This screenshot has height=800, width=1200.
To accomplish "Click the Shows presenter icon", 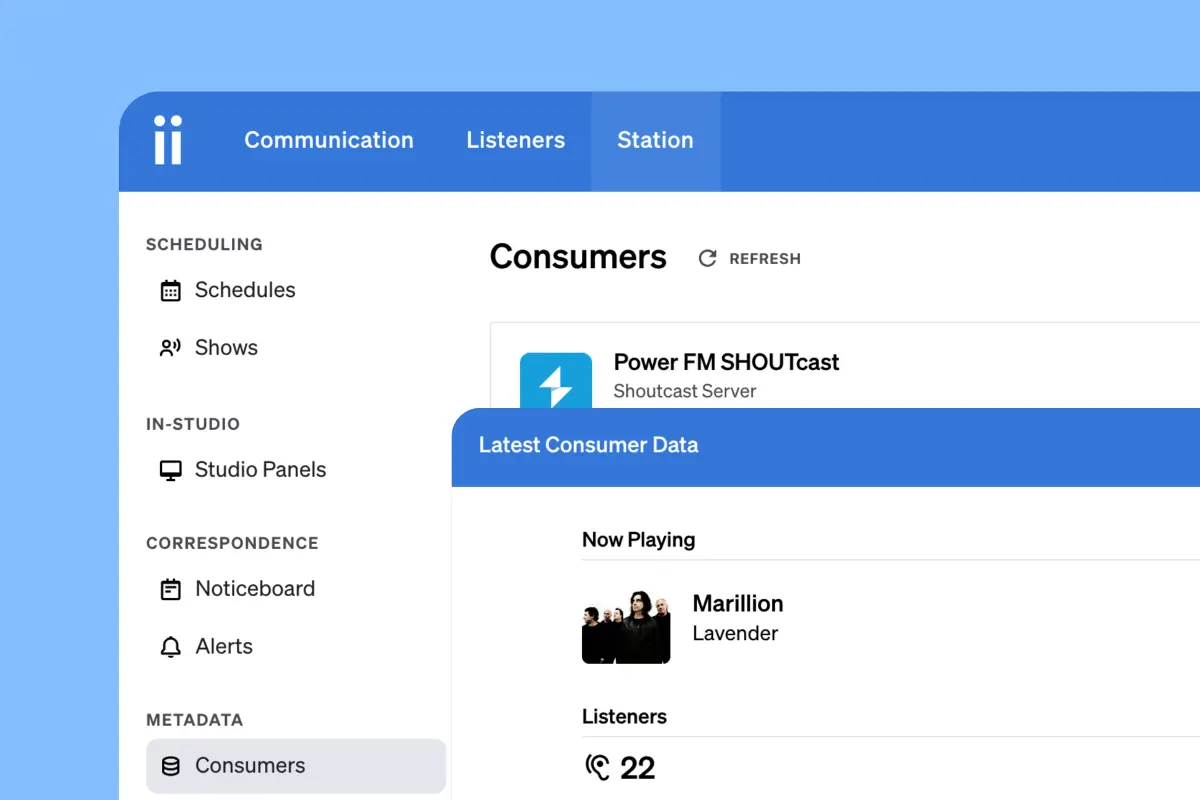I will coord(171,348).
